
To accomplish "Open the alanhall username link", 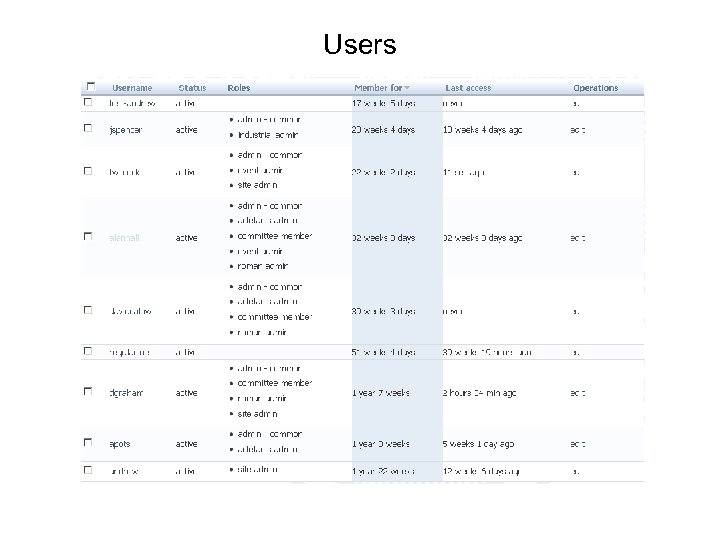I will click(x=127, y=238).
